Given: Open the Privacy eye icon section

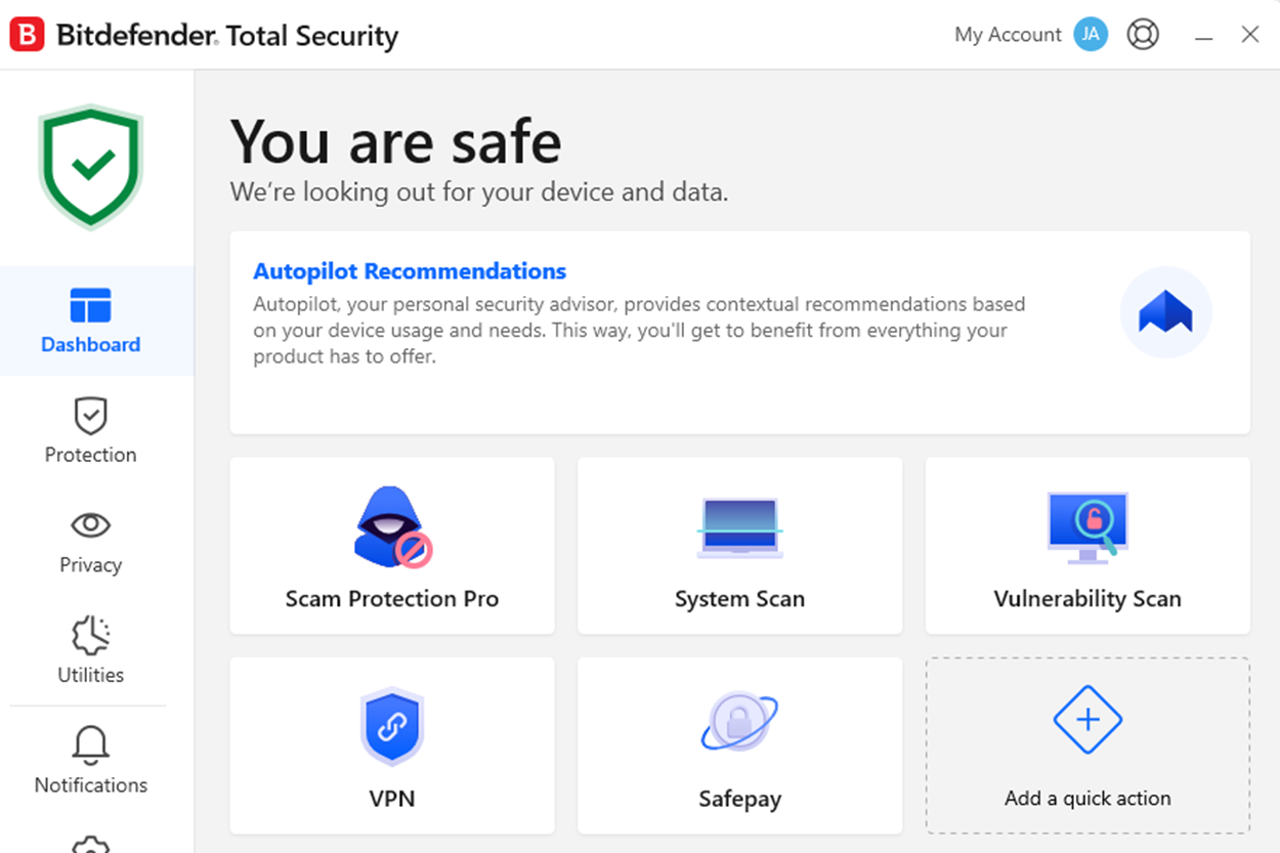Looking at the screenshot, I should tap(91, 542).
